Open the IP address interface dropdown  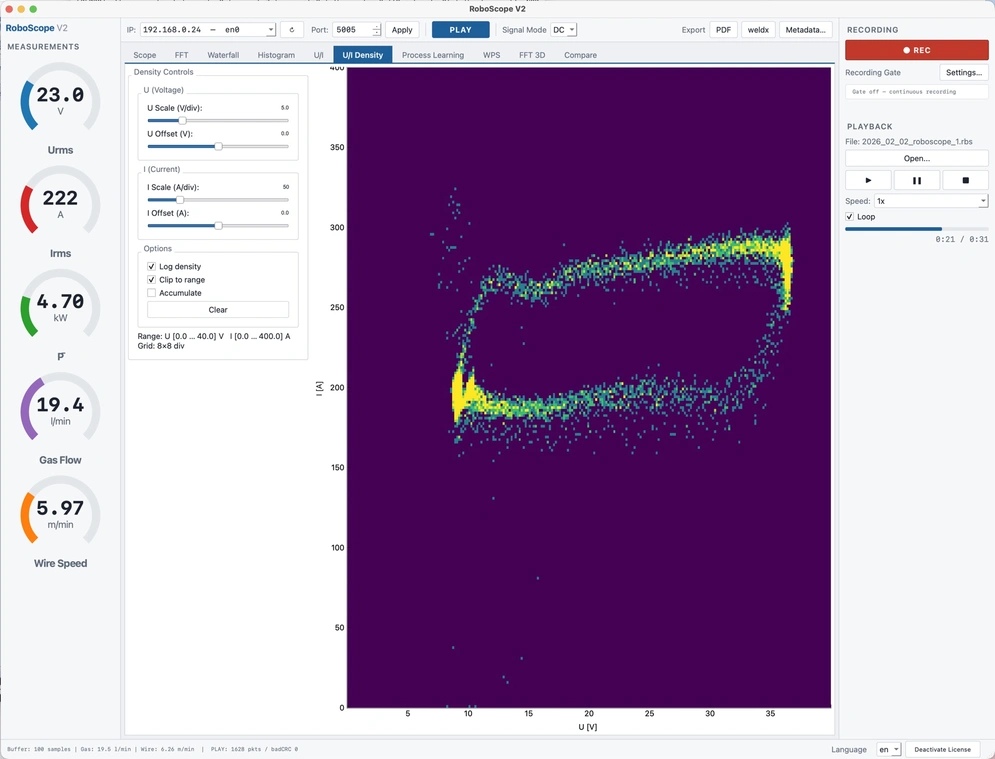point(208,30)
